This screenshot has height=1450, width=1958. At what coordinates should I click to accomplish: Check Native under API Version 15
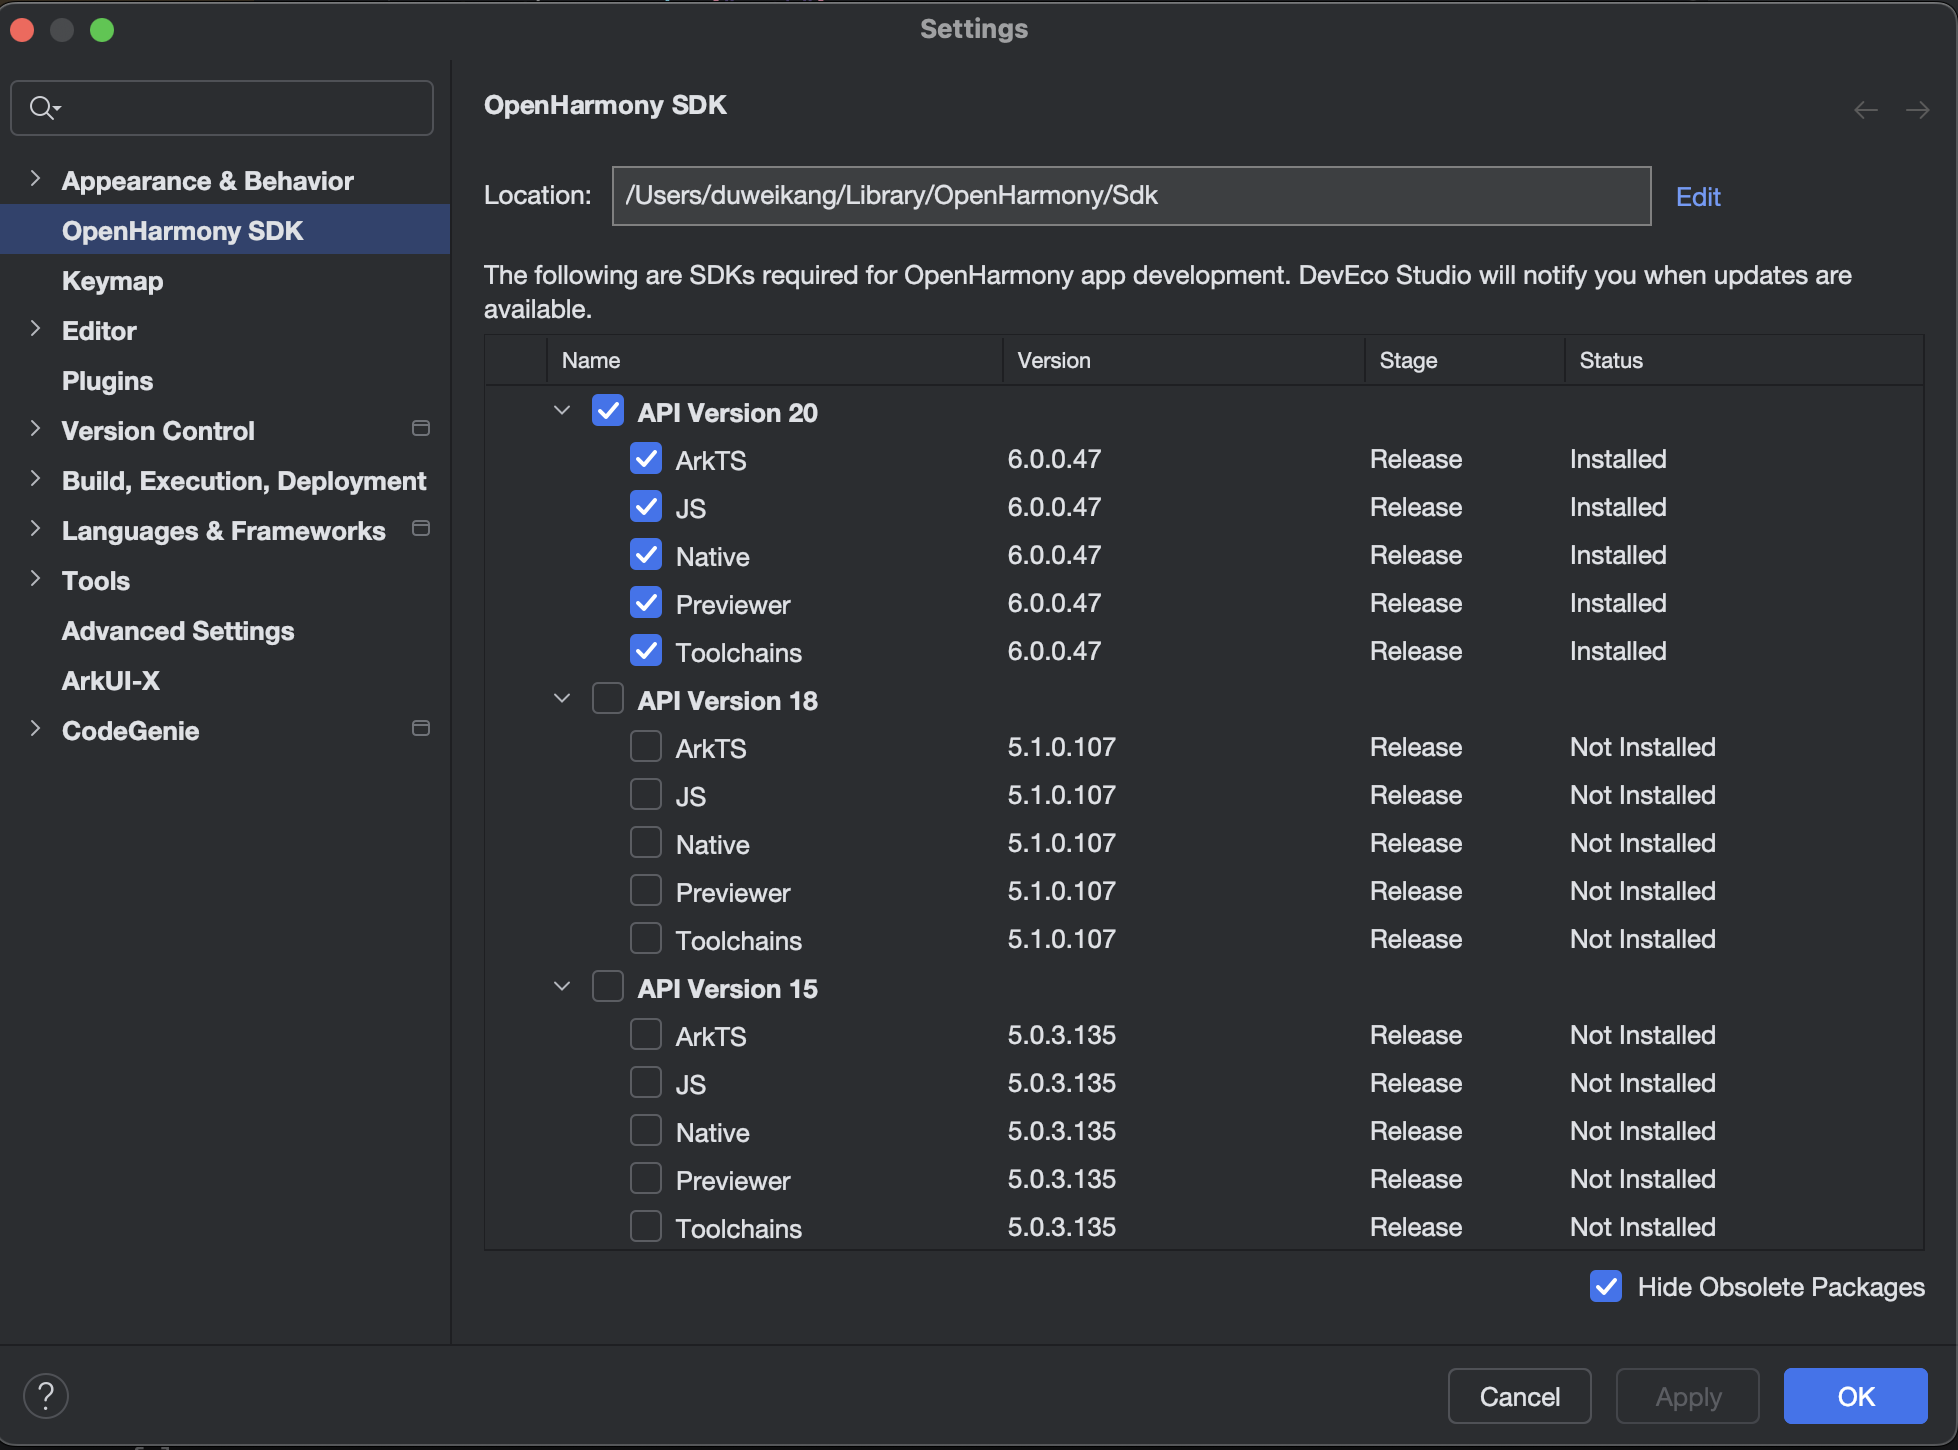click(x=646, y=1131)
